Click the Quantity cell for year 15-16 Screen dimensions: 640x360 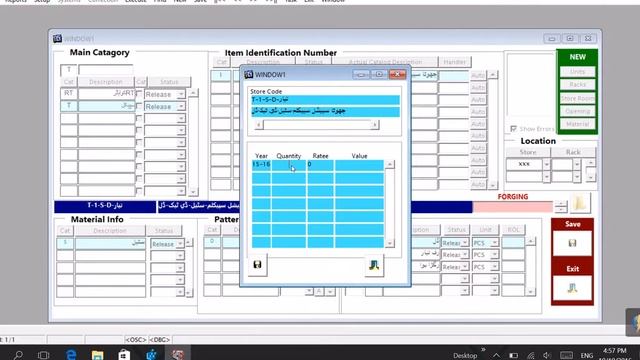coord(289,164)
